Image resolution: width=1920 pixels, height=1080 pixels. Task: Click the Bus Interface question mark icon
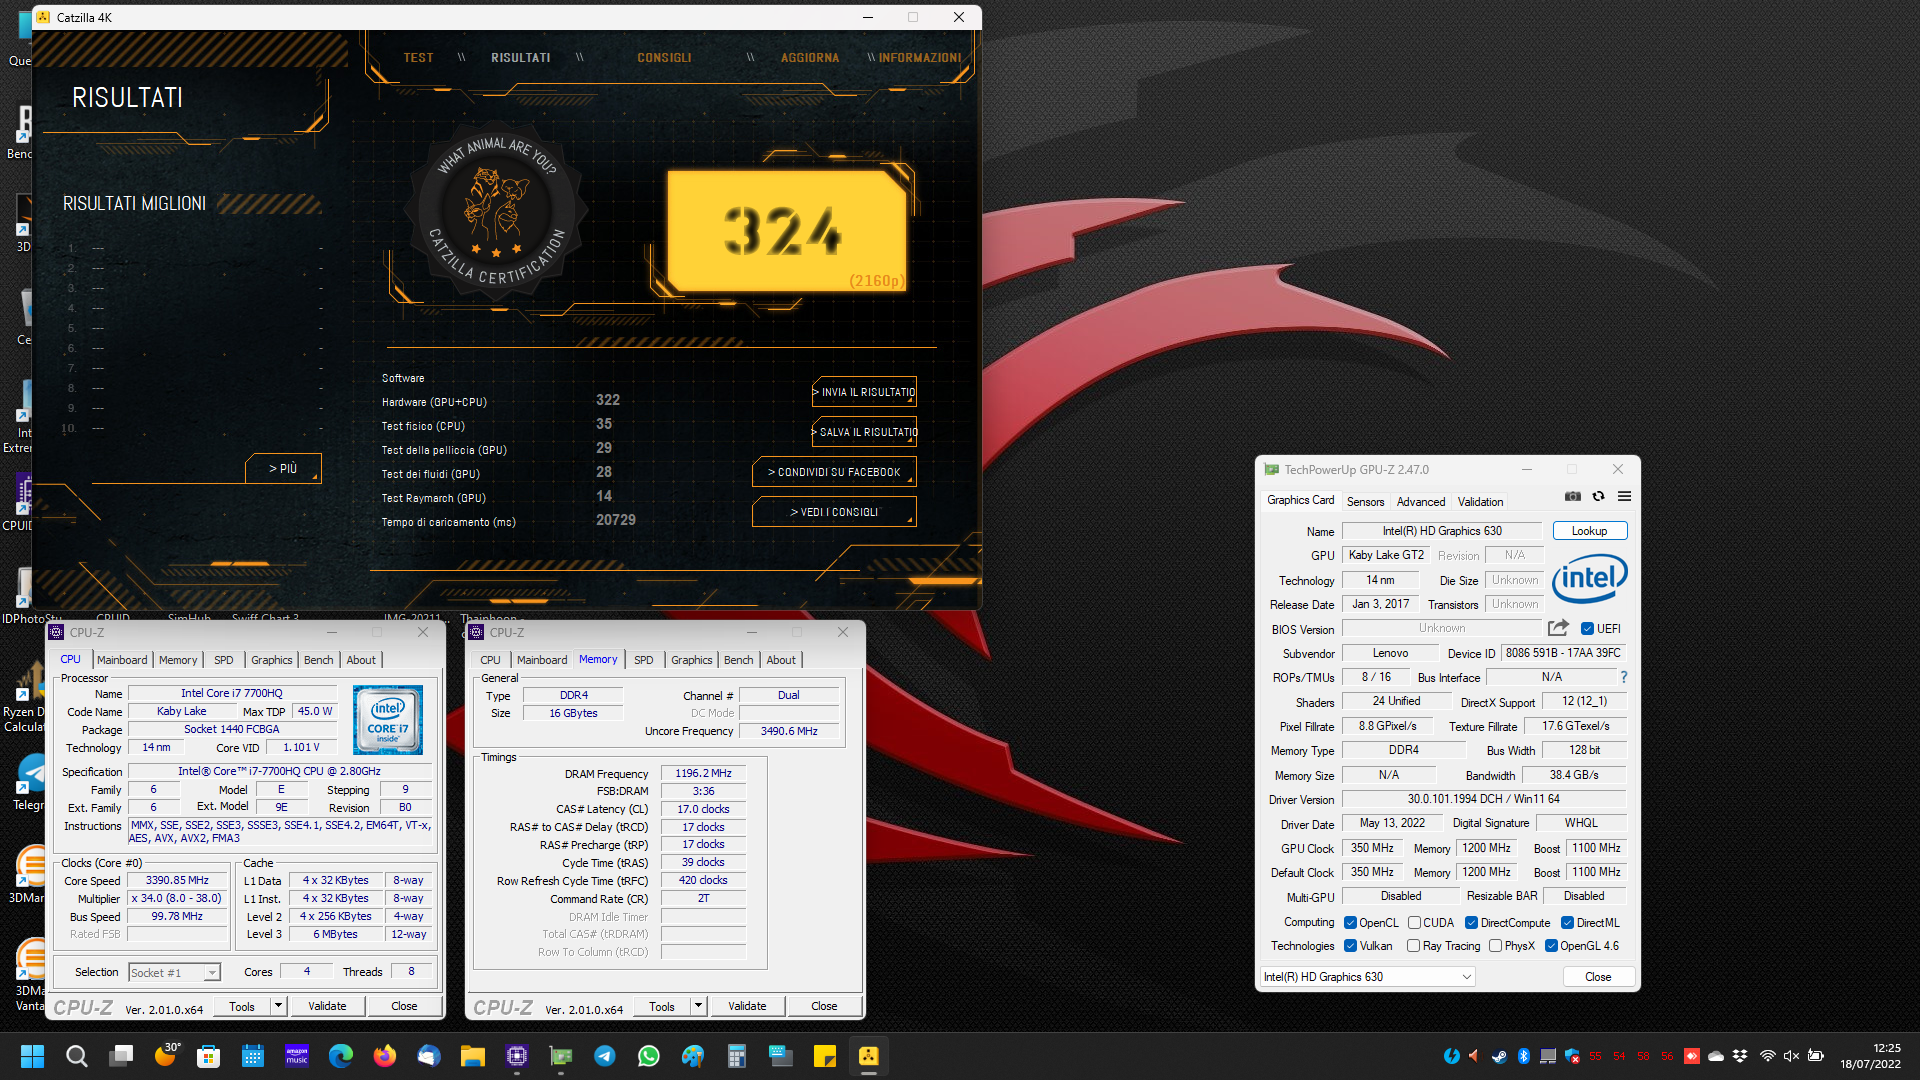tap(1624, 677)
